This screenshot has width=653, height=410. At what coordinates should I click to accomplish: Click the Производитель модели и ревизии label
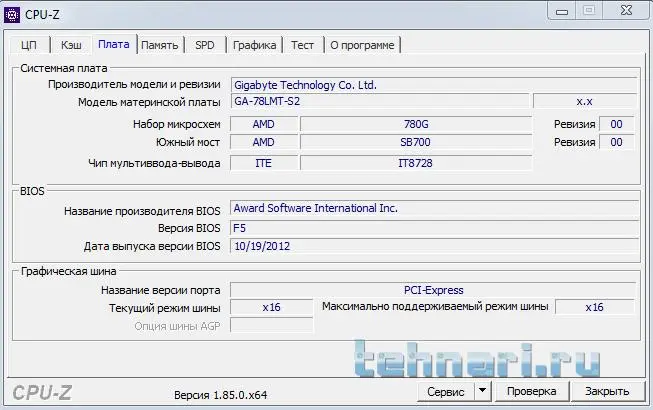click(x=134, y=84)
